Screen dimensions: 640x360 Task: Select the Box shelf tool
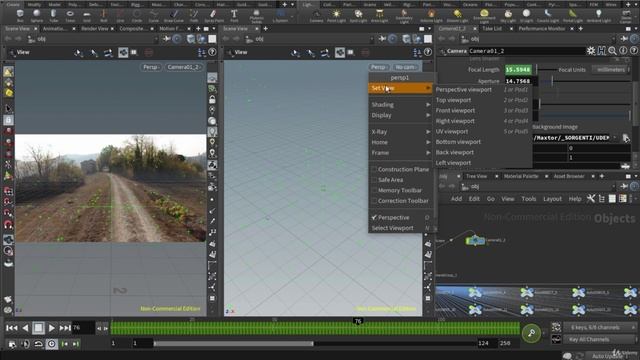pyautogui.click(x=20, y=16)
